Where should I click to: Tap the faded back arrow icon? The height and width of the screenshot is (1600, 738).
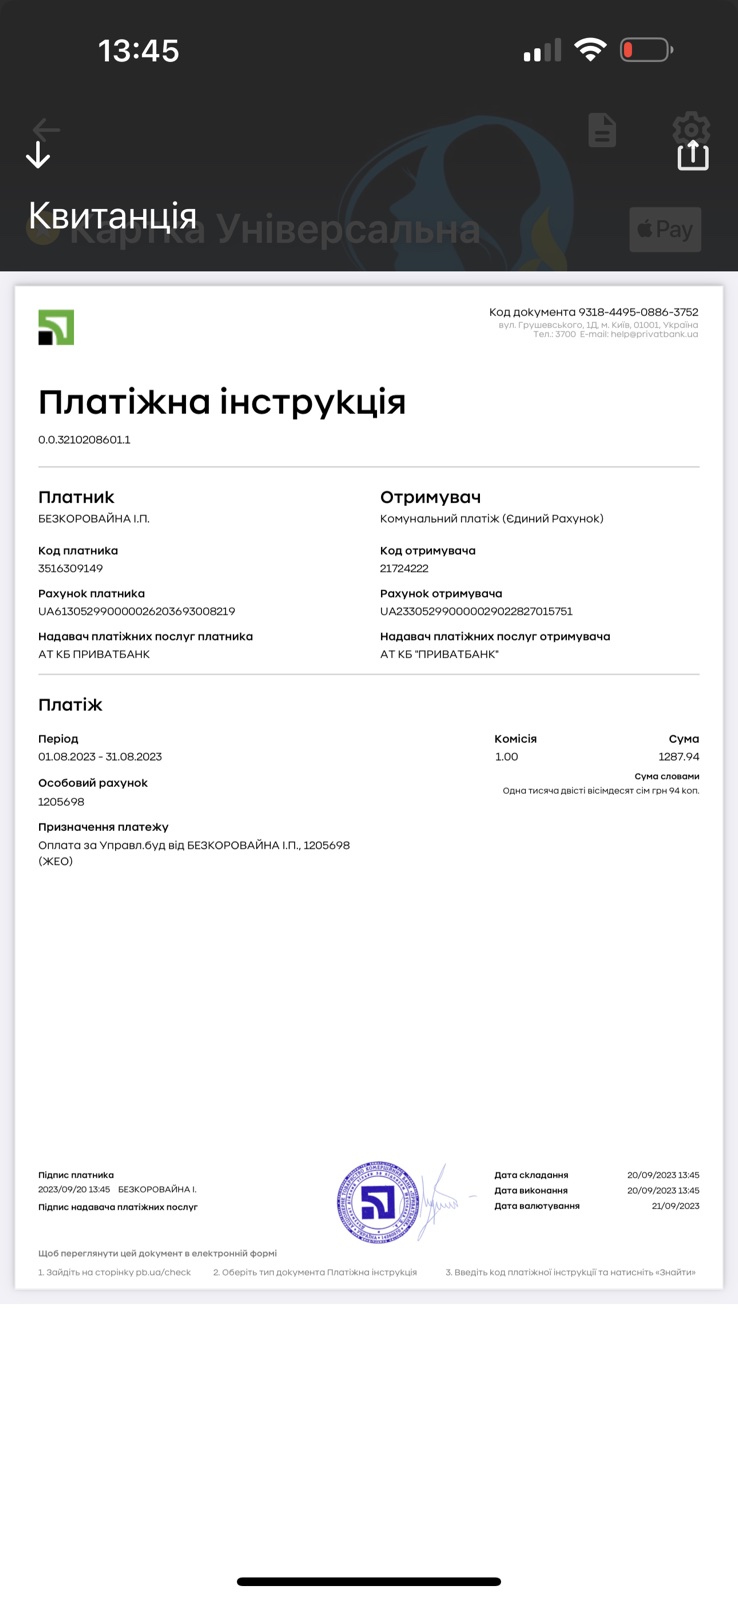click(46, 129)
